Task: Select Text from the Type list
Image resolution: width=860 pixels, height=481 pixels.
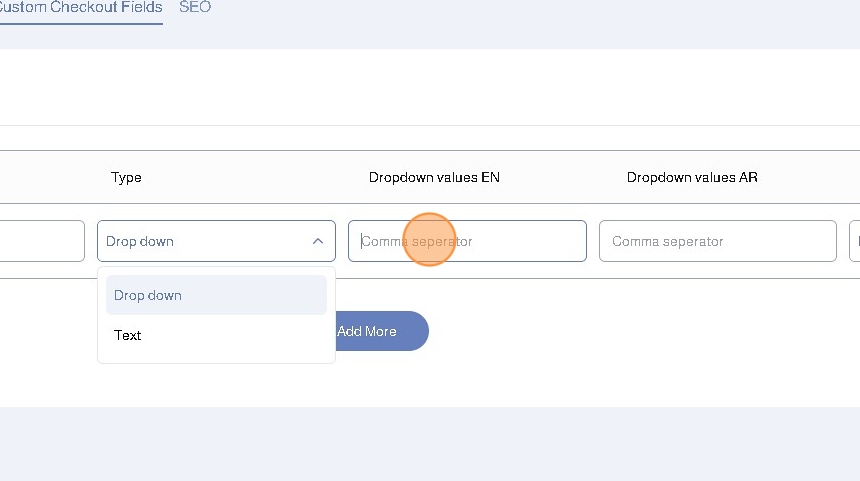Action: coord(128,335)
